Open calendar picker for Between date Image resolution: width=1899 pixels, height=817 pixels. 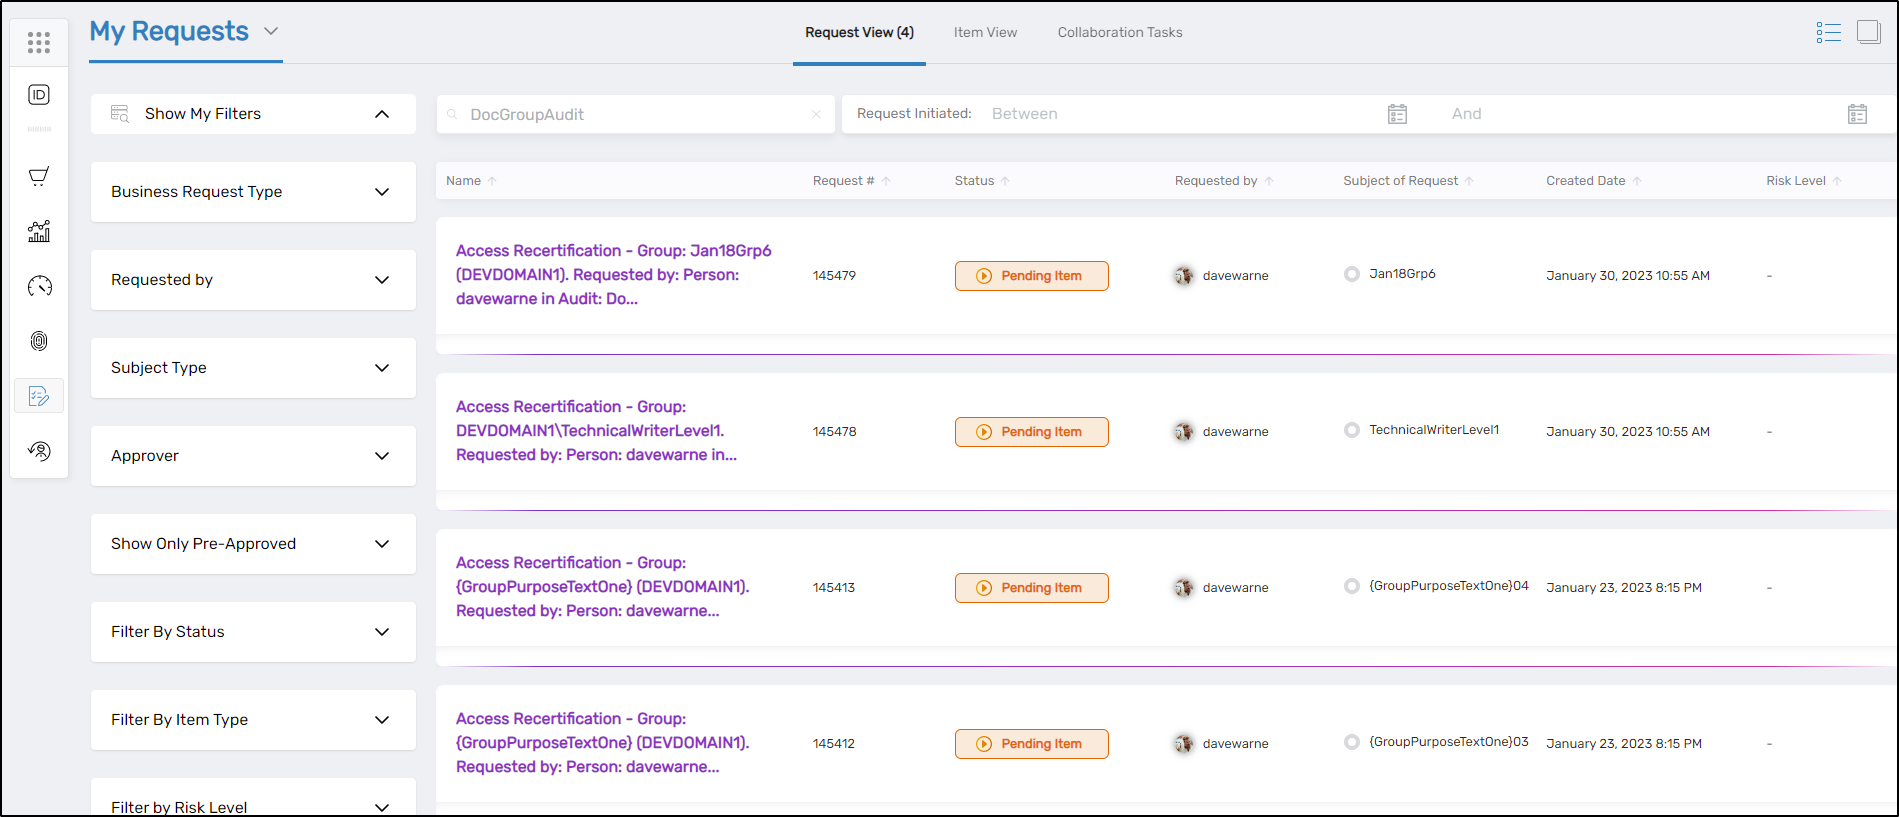click(x=1397, y=114)
